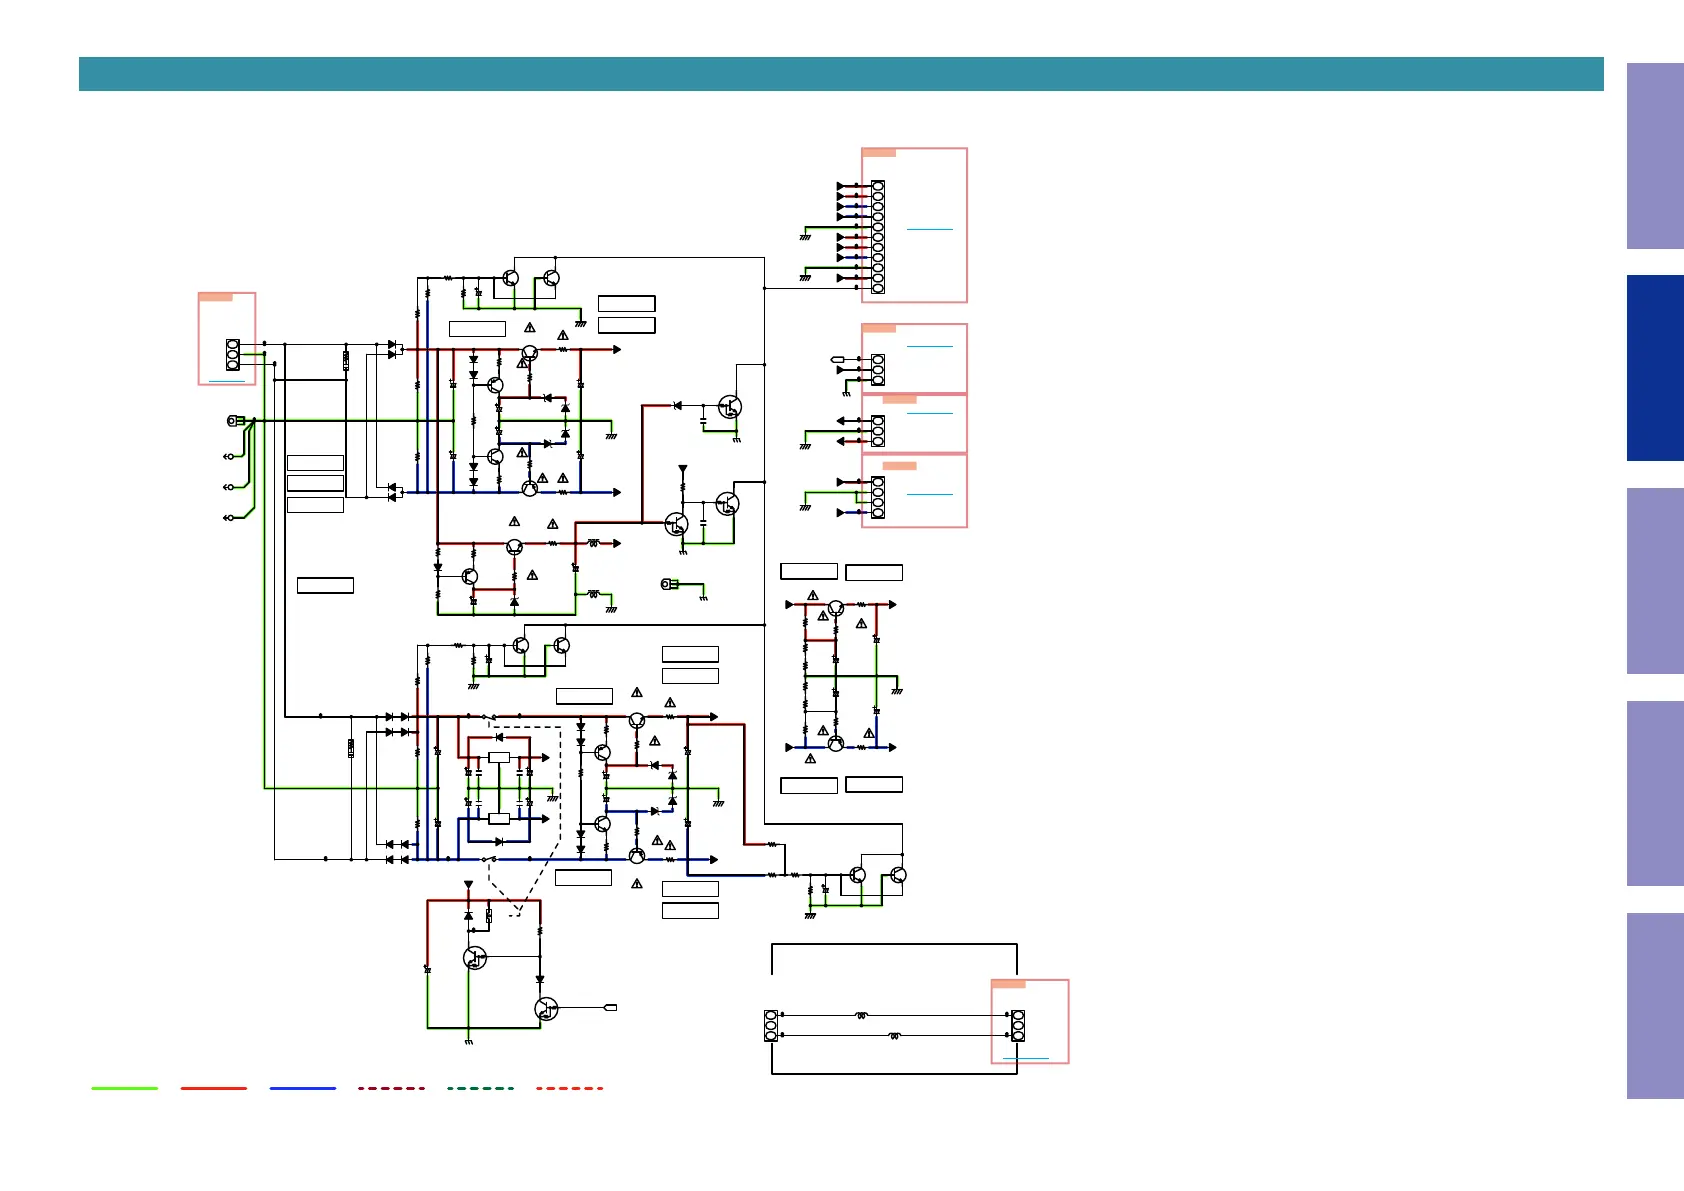Follow the blue link beside the eleven-pin connector

point(929,229)
